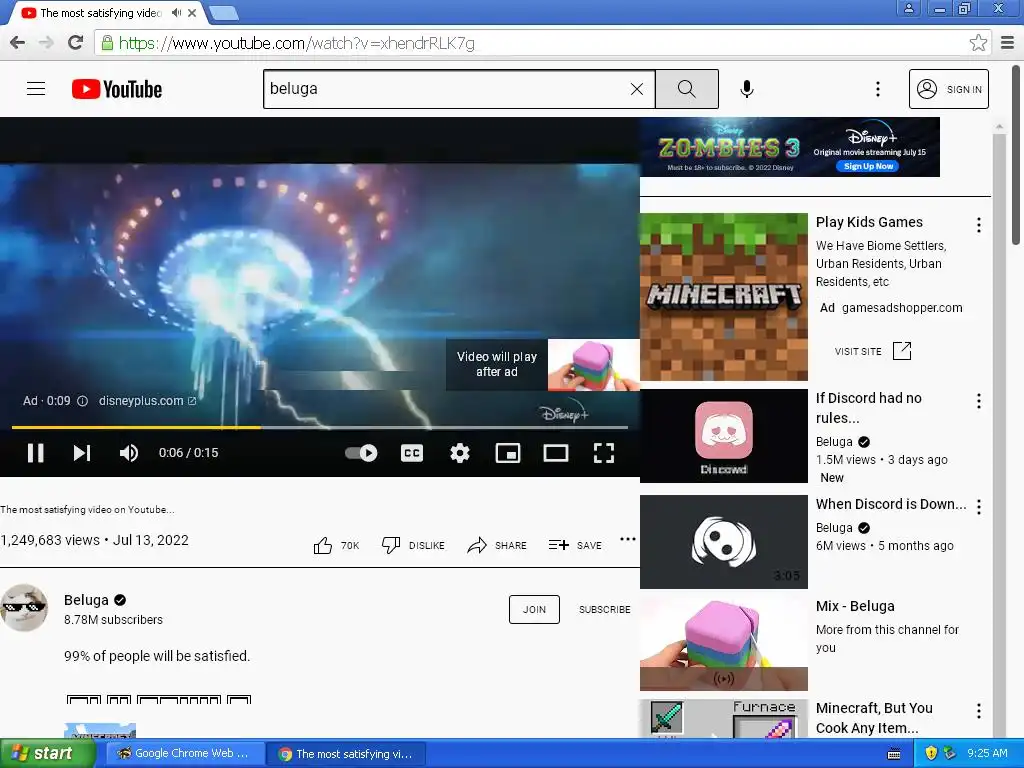Mute the player volume

[129, 453]
